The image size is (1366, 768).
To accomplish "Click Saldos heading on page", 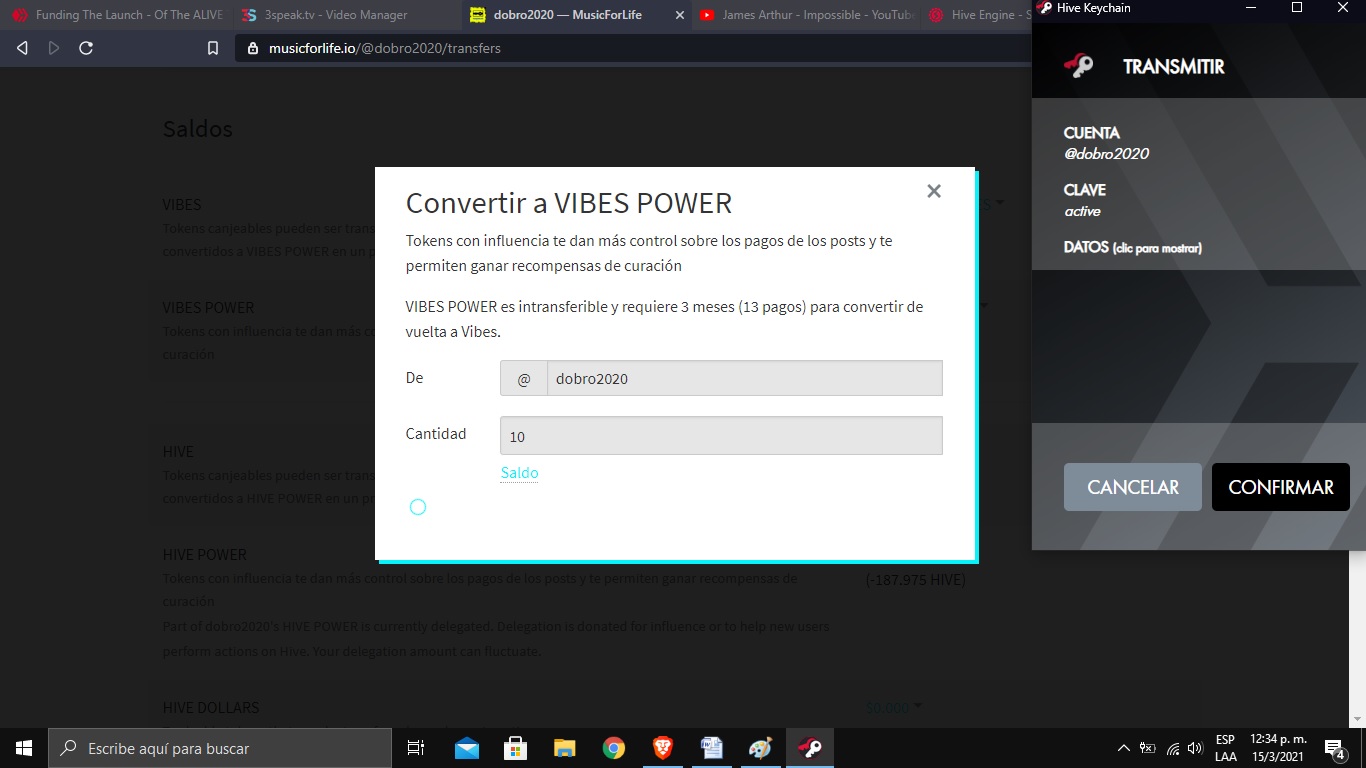I will click(x=198, y=129).
